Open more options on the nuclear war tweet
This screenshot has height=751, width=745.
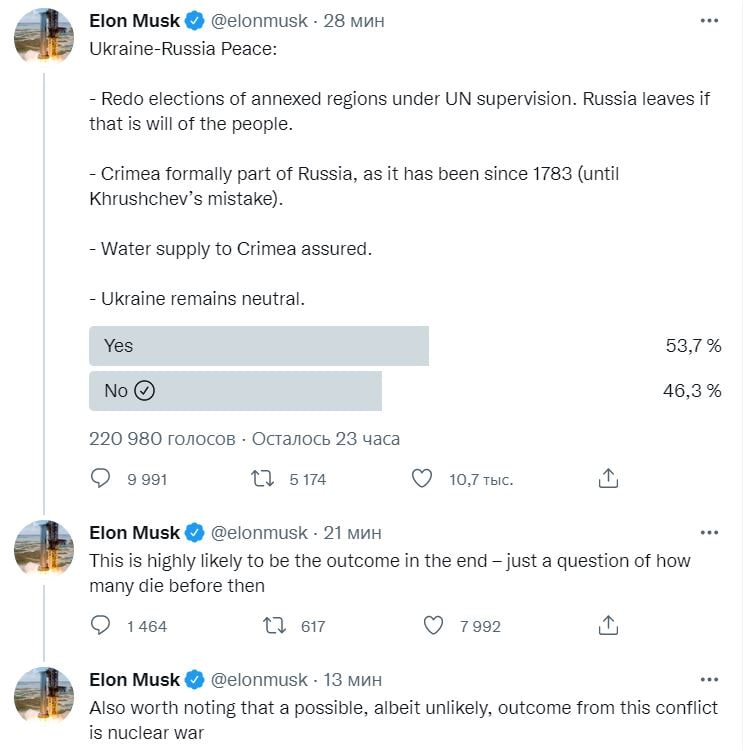(x=709, y=680)
